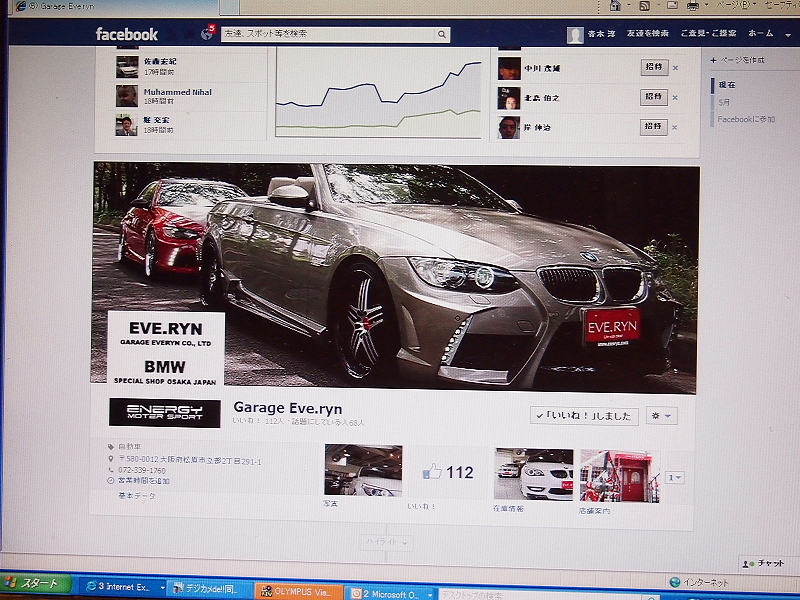Image resolution: width=800 pixels, height=600 pixels.
Task: Click into the Facebook search field
Action: (x=326, y=34)
